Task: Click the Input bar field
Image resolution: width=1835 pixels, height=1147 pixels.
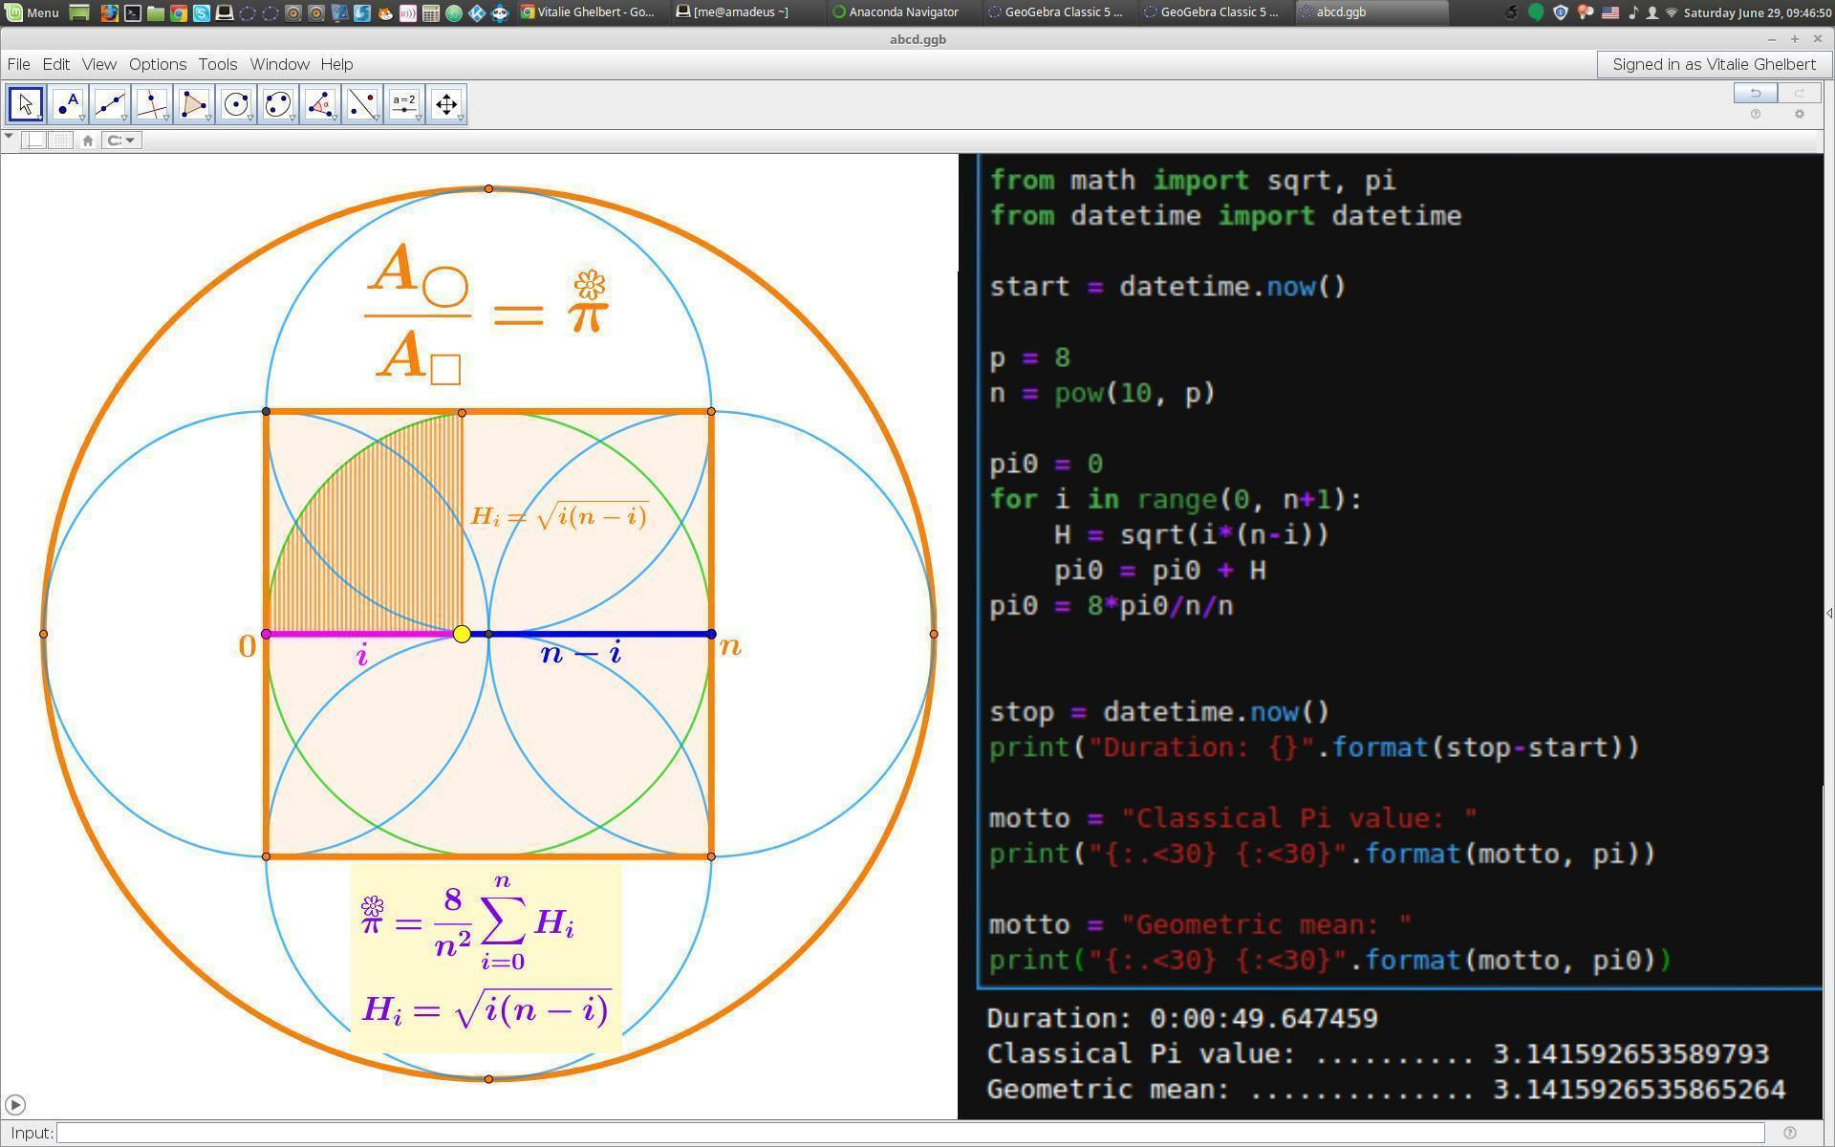Action: (910, 1132)
